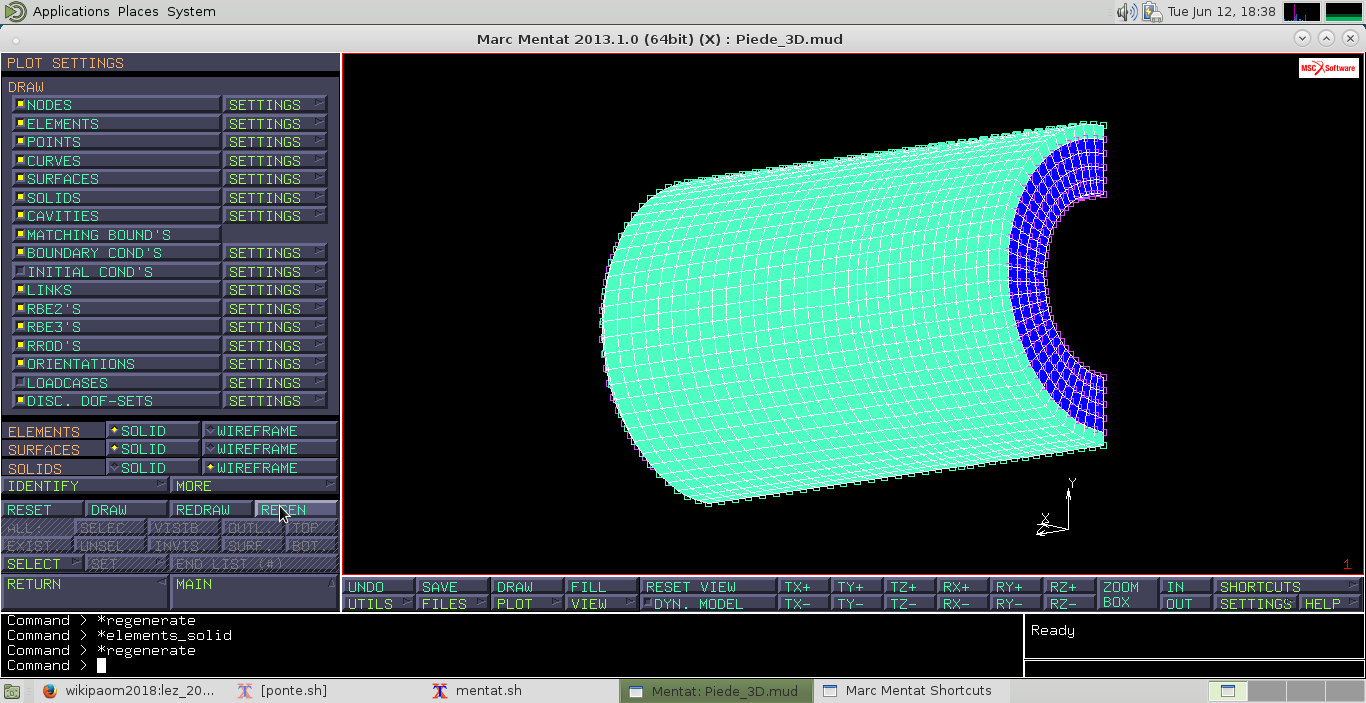Click the Firefox icon in the taskbar
The image size is (1366, 703).
pyautogui.click(x=50, y=690)
